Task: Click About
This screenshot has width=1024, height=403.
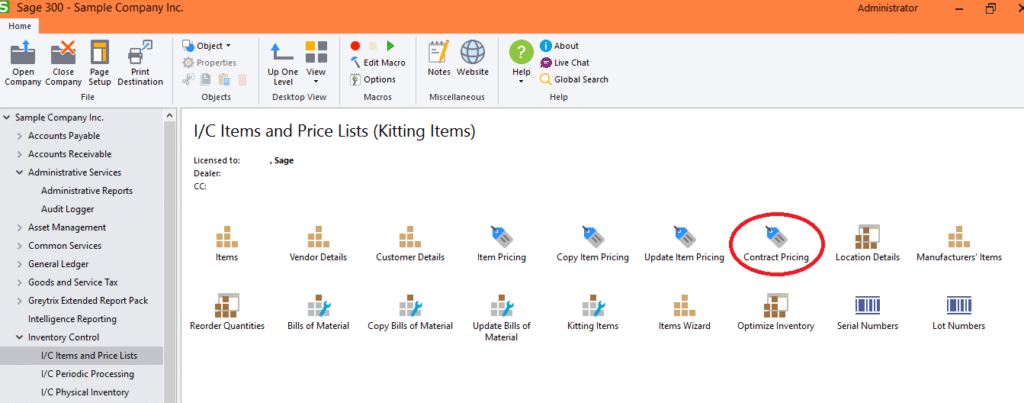Action: click(559, 46)
